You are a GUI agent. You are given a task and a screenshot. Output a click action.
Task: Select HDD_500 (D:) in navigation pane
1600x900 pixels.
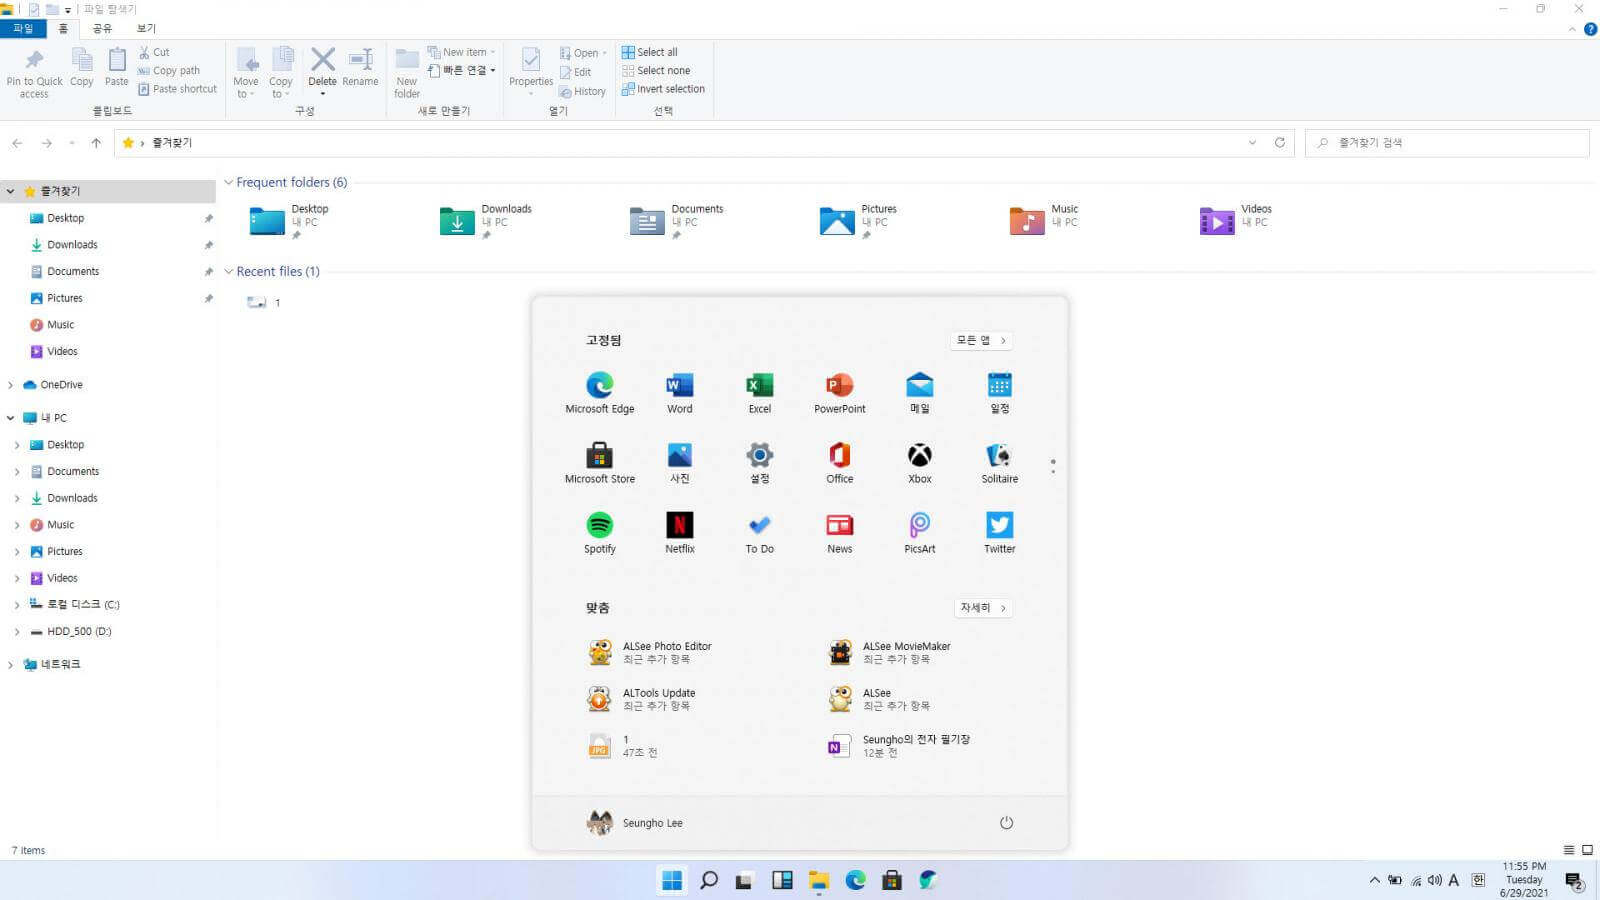click(x=79, y=632)
